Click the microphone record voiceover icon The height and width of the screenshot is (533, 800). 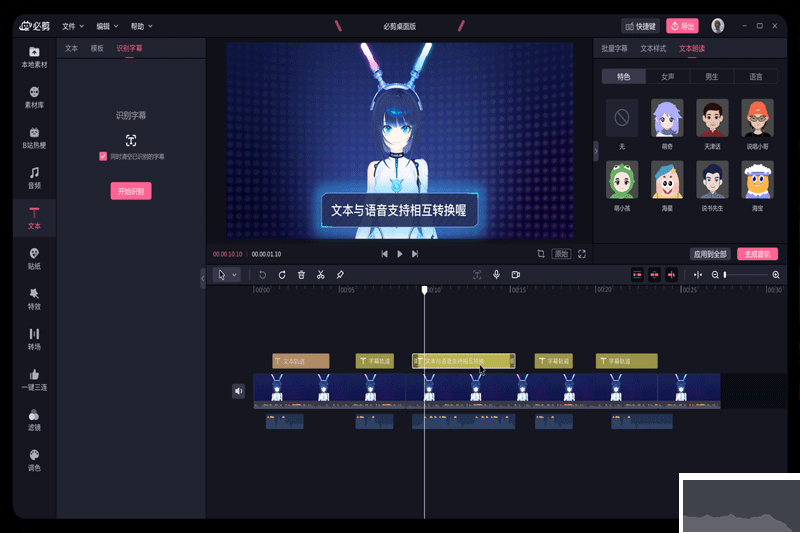pyautogui.click(x=496, y=274)
